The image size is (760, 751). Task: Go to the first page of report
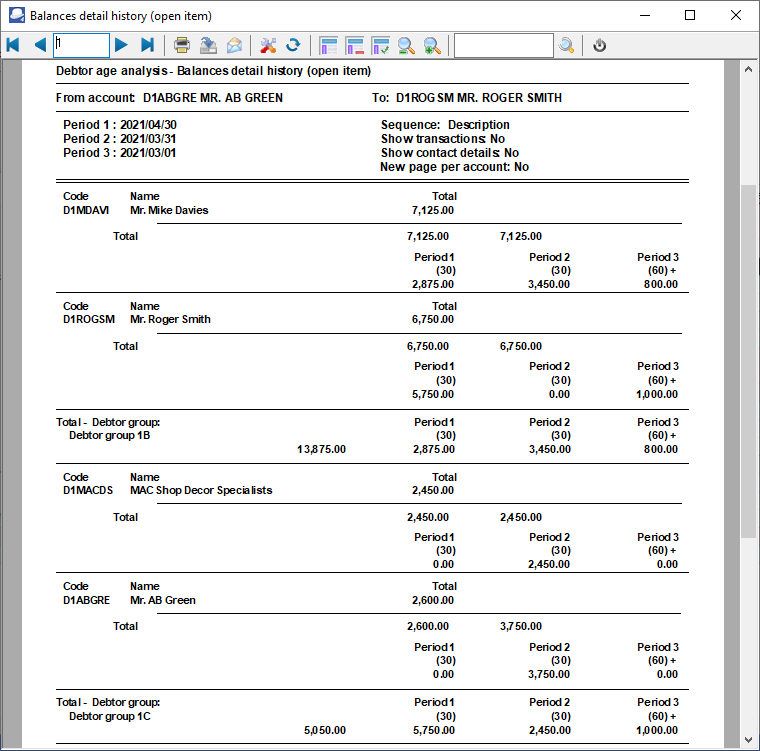[x=14, y=45]
